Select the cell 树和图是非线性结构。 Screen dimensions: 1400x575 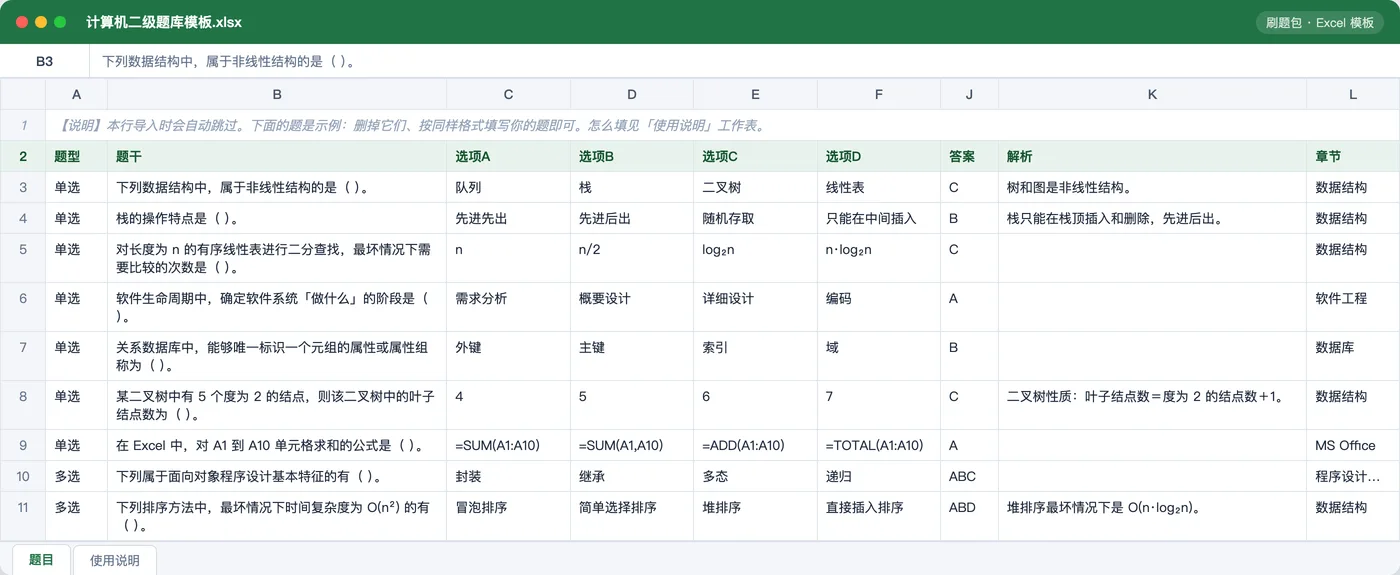[1153, 187]
